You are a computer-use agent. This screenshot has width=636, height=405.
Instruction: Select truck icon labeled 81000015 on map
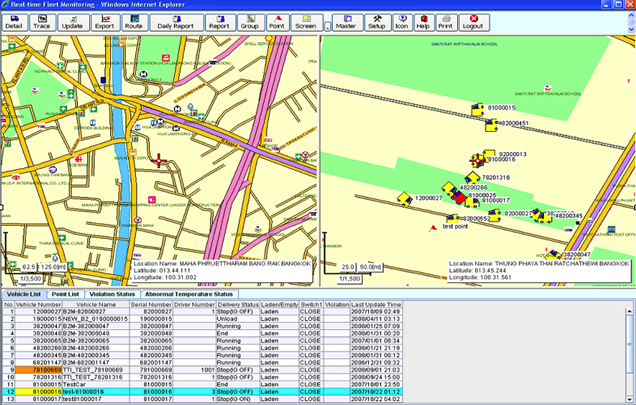click(478, 110)
